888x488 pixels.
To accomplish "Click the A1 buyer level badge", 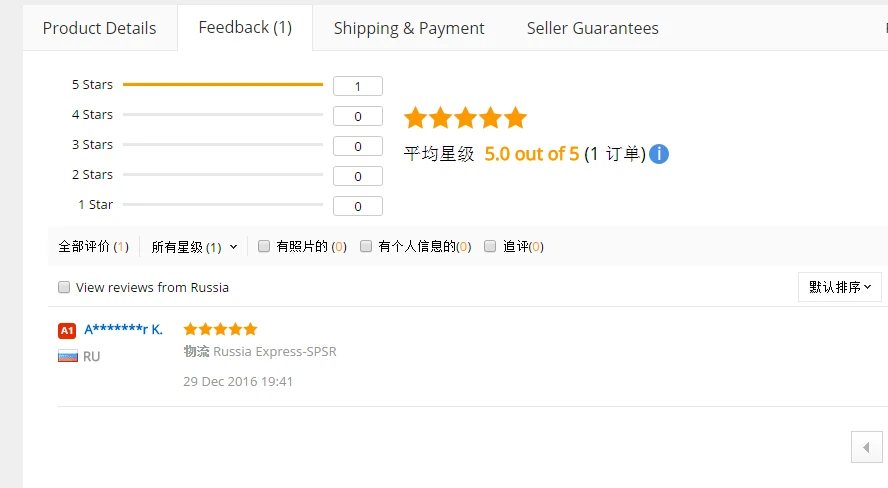I will tap(67, 330).
